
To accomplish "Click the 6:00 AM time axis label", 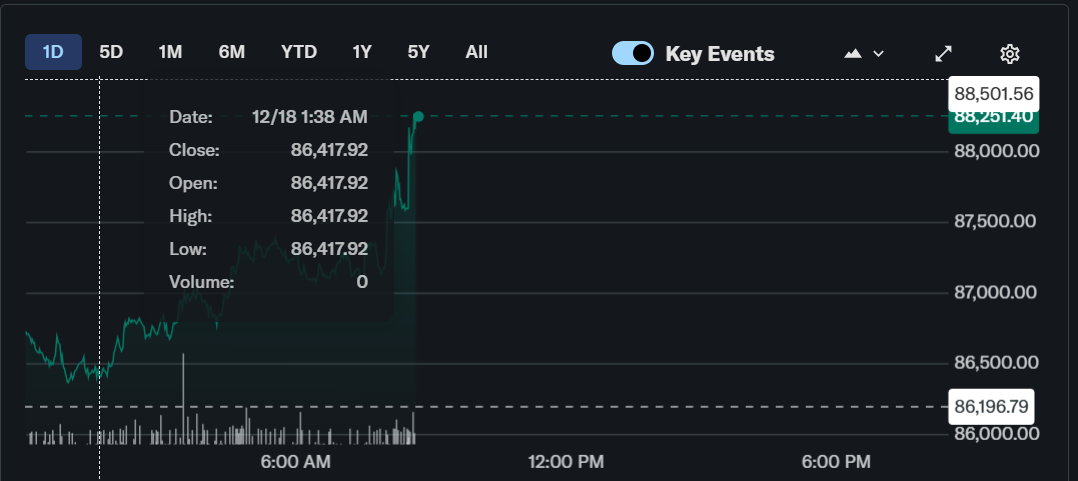I will click(x=295, y=462).
